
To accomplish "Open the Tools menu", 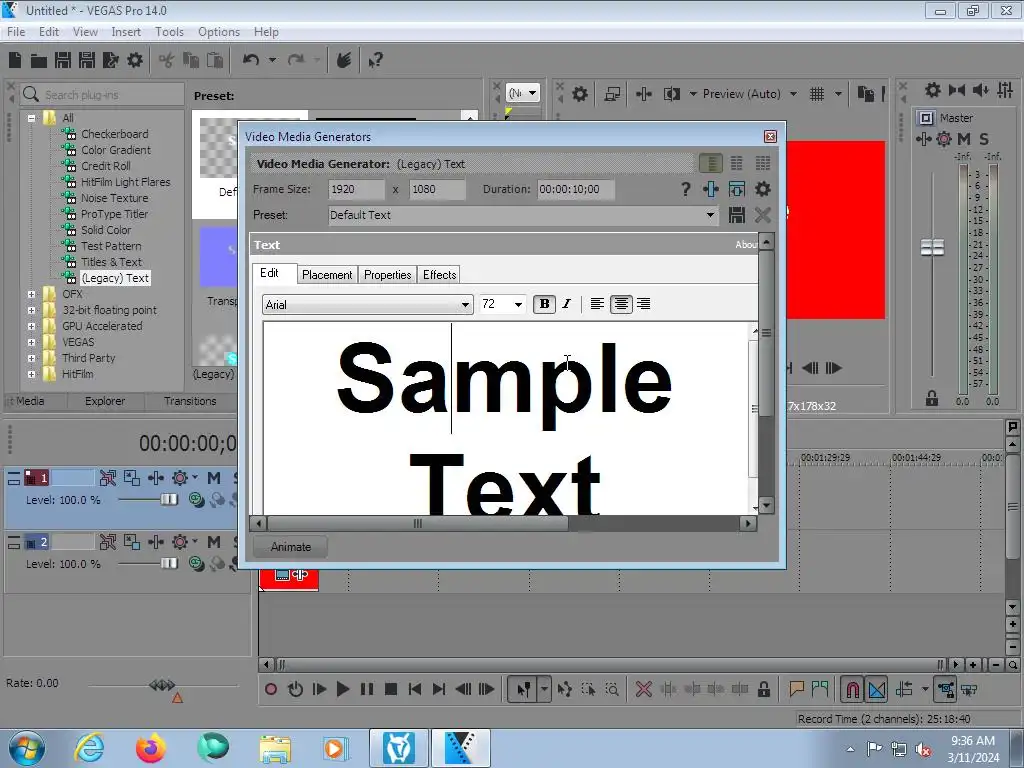I will pyautogui.click(x=169, y=31).
